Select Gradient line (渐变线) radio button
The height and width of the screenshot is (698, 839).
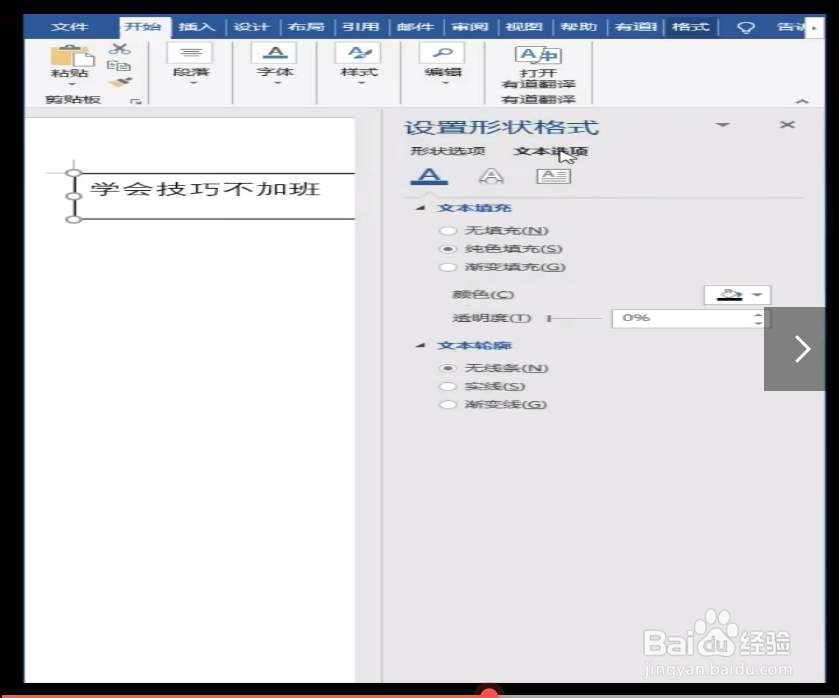tap(447, 405)
